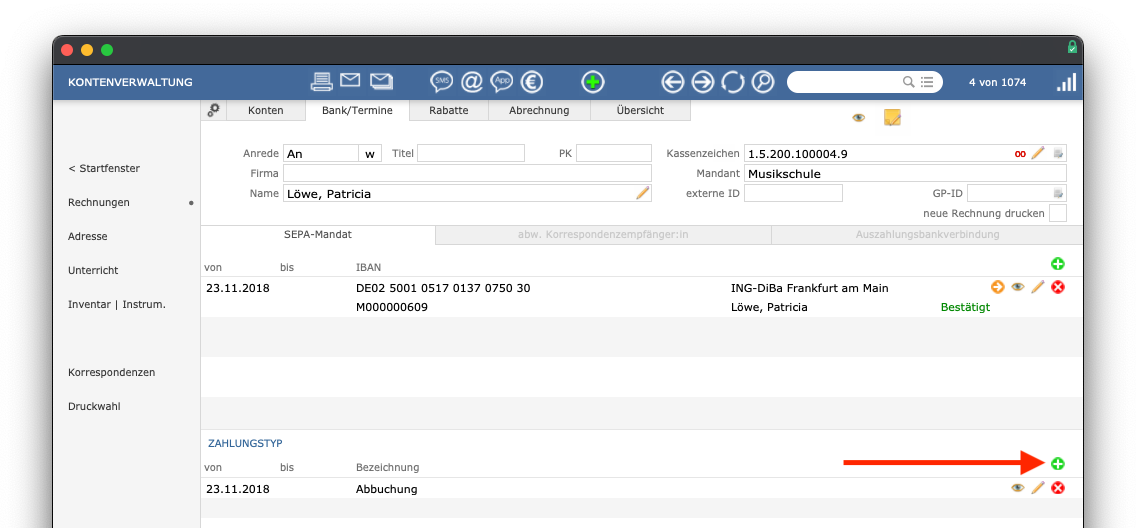Click the green 'Bestätigt' status
1139x528 pixels.
pyautogui.click(x=965, y=307)
